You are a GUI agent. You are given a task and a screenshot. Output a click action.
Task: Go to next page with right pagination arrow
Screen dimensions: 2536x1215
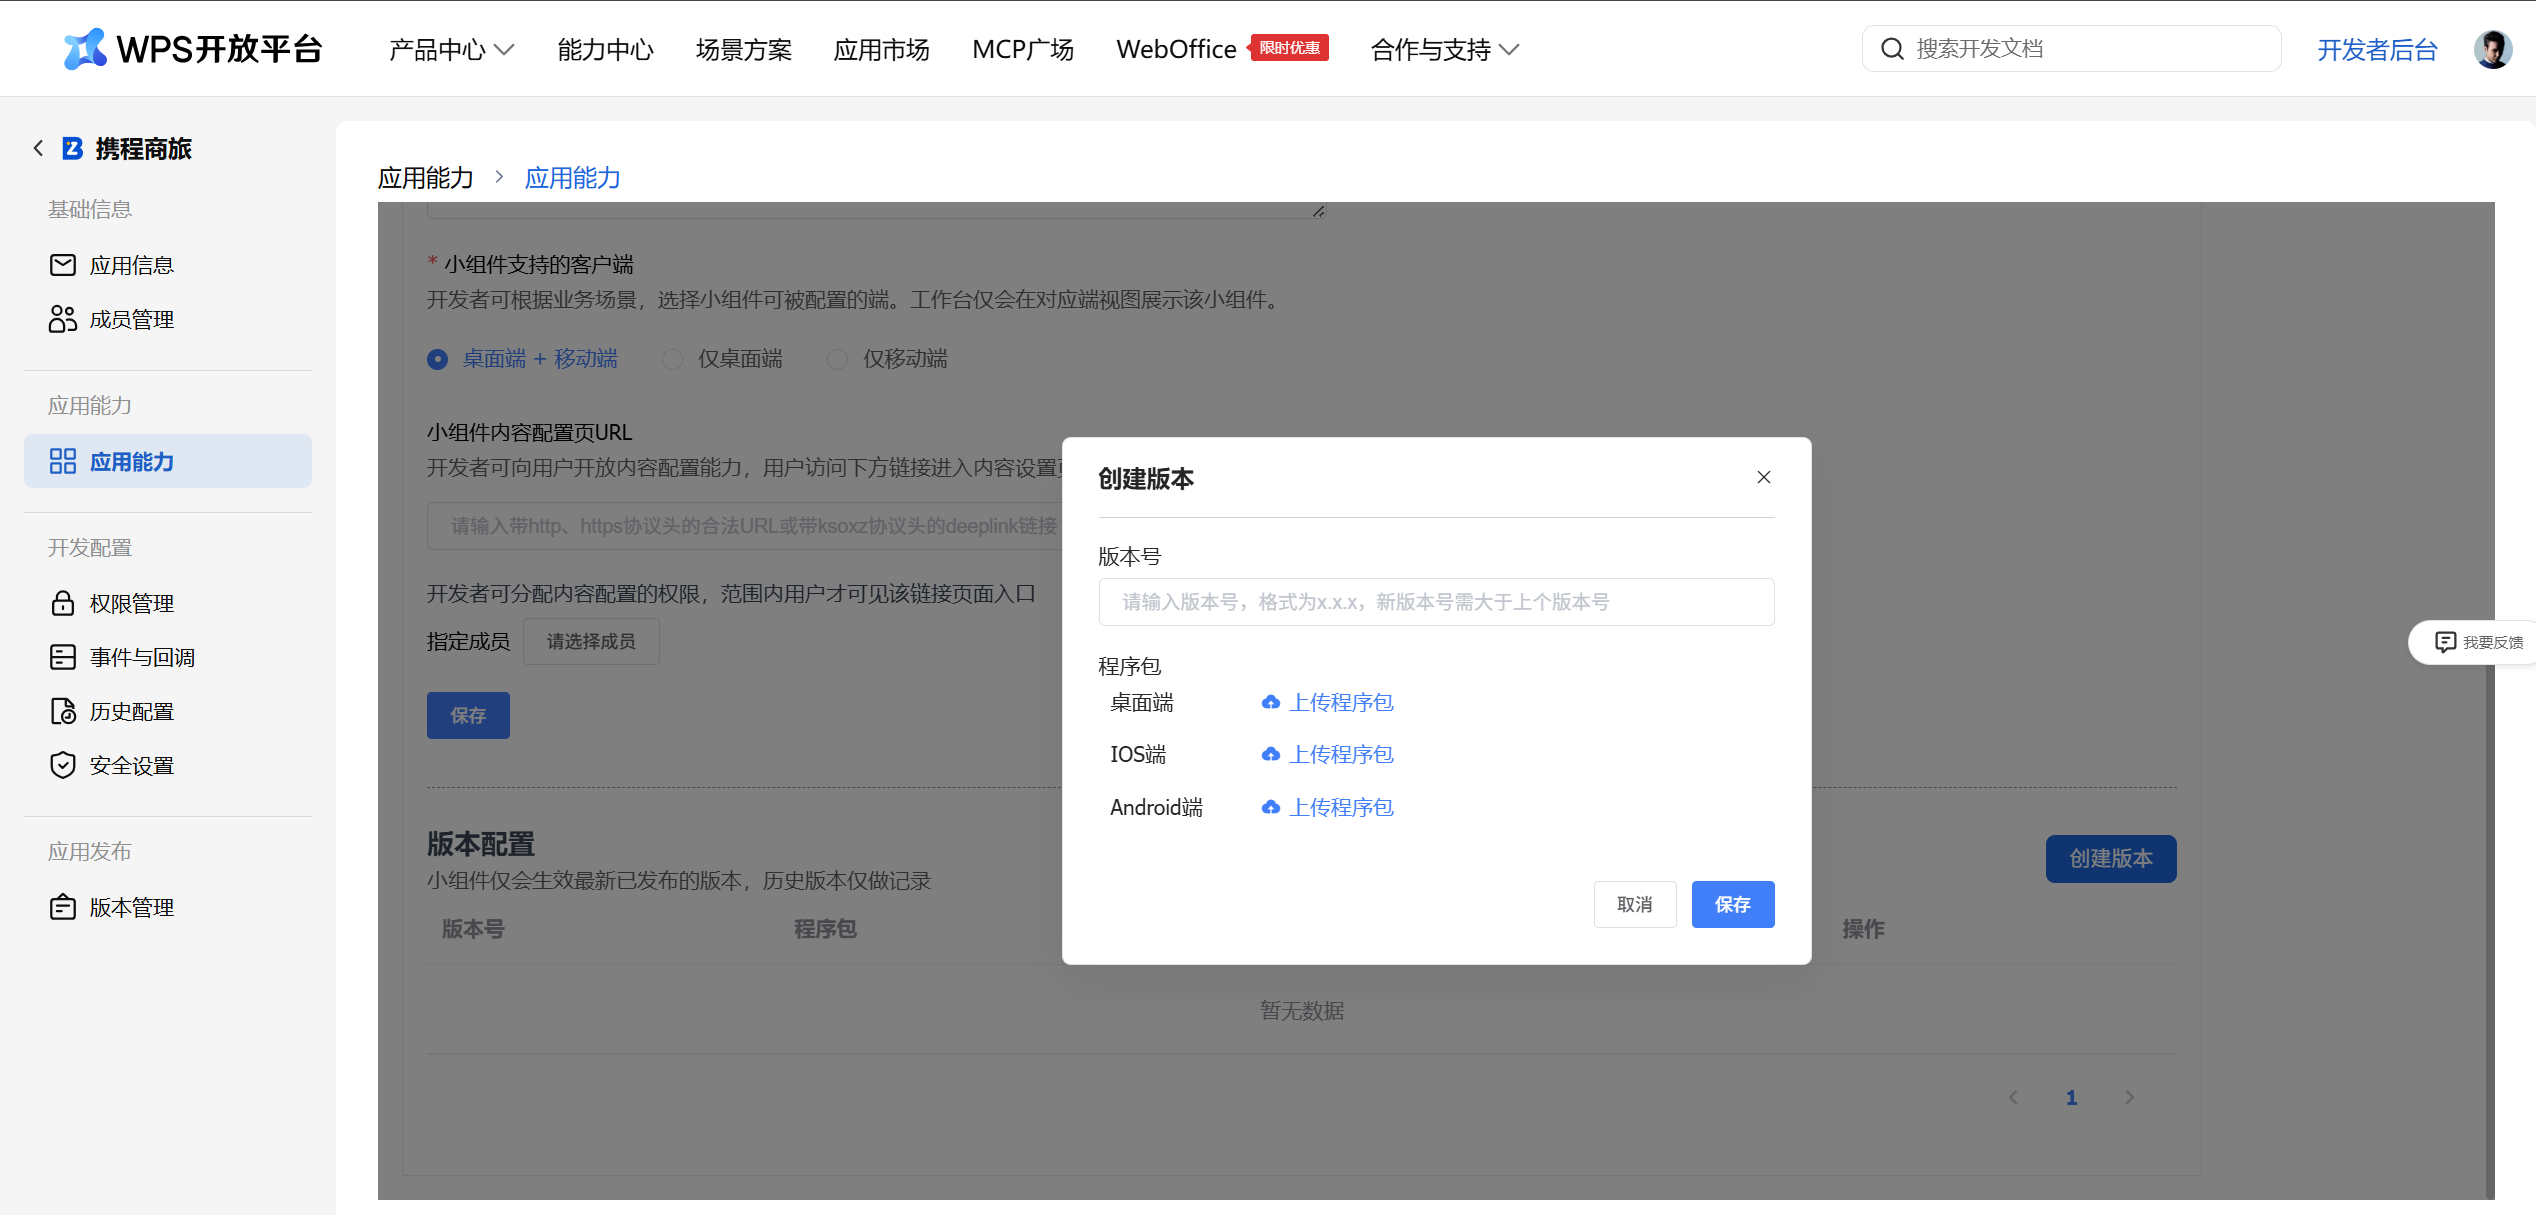[x=2129, y=1096]
